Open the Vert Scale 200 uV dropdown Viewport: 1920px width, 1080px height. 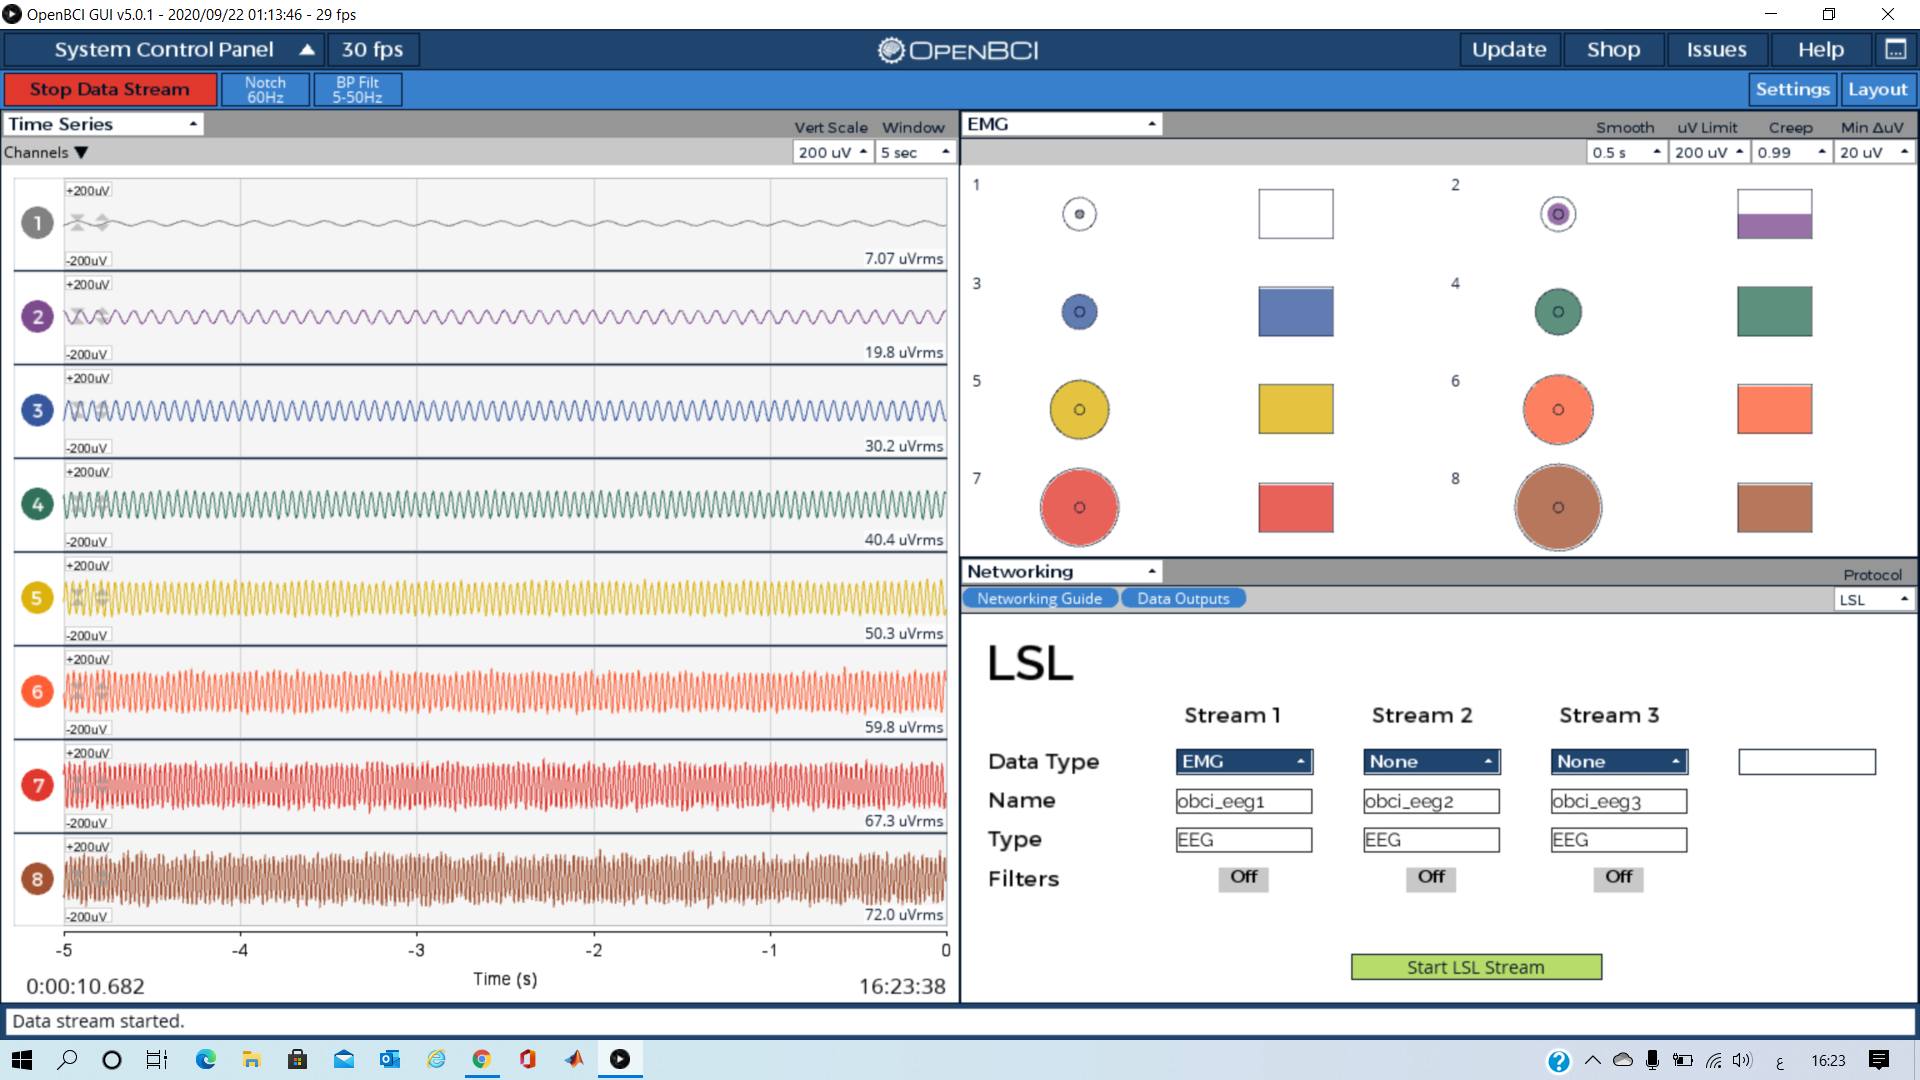point(833,152)
